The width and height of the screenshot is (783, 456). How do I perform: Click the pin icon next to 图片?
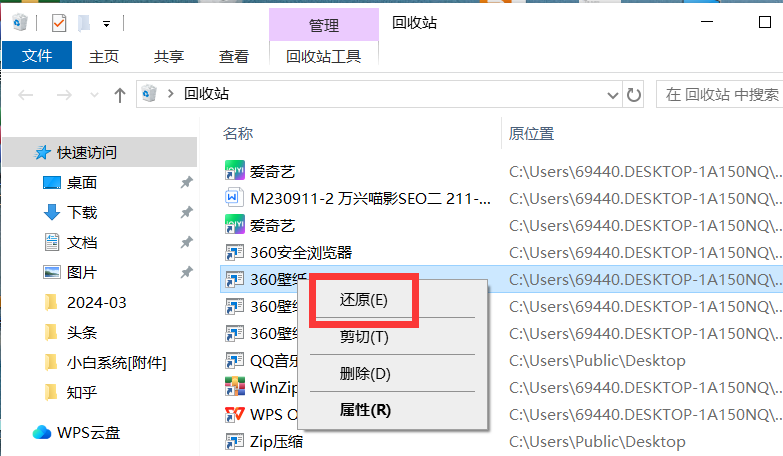tap(186, 272)
